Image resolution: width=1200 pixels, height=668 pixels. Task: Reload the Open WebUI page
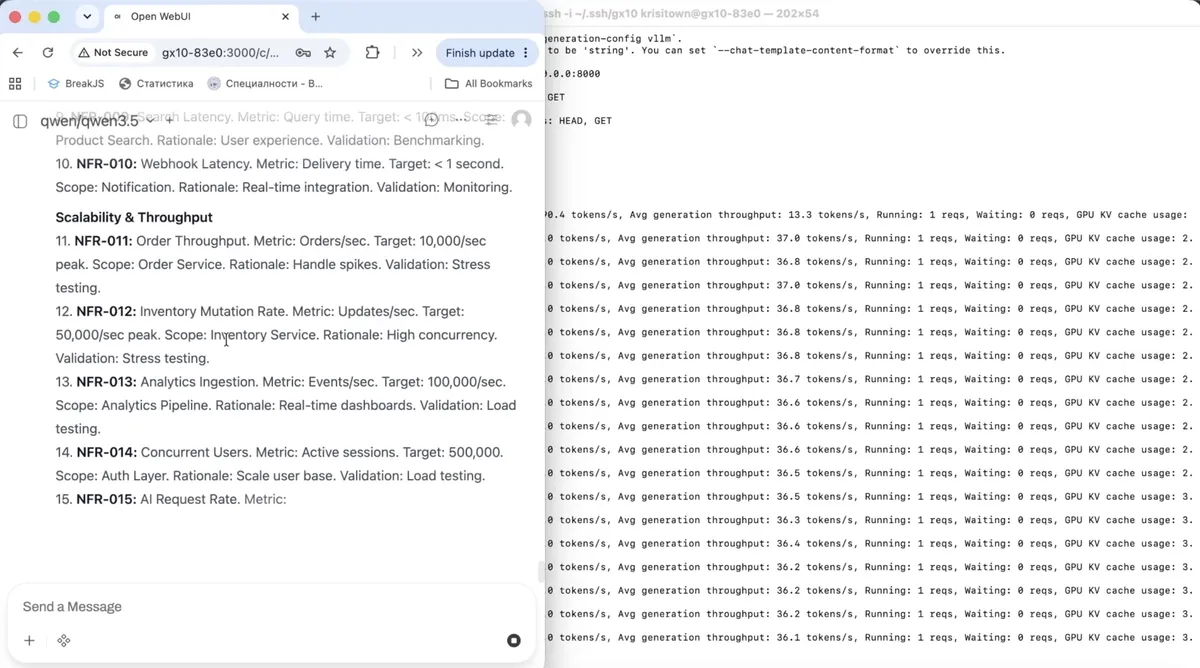click(x=48, y=53)
